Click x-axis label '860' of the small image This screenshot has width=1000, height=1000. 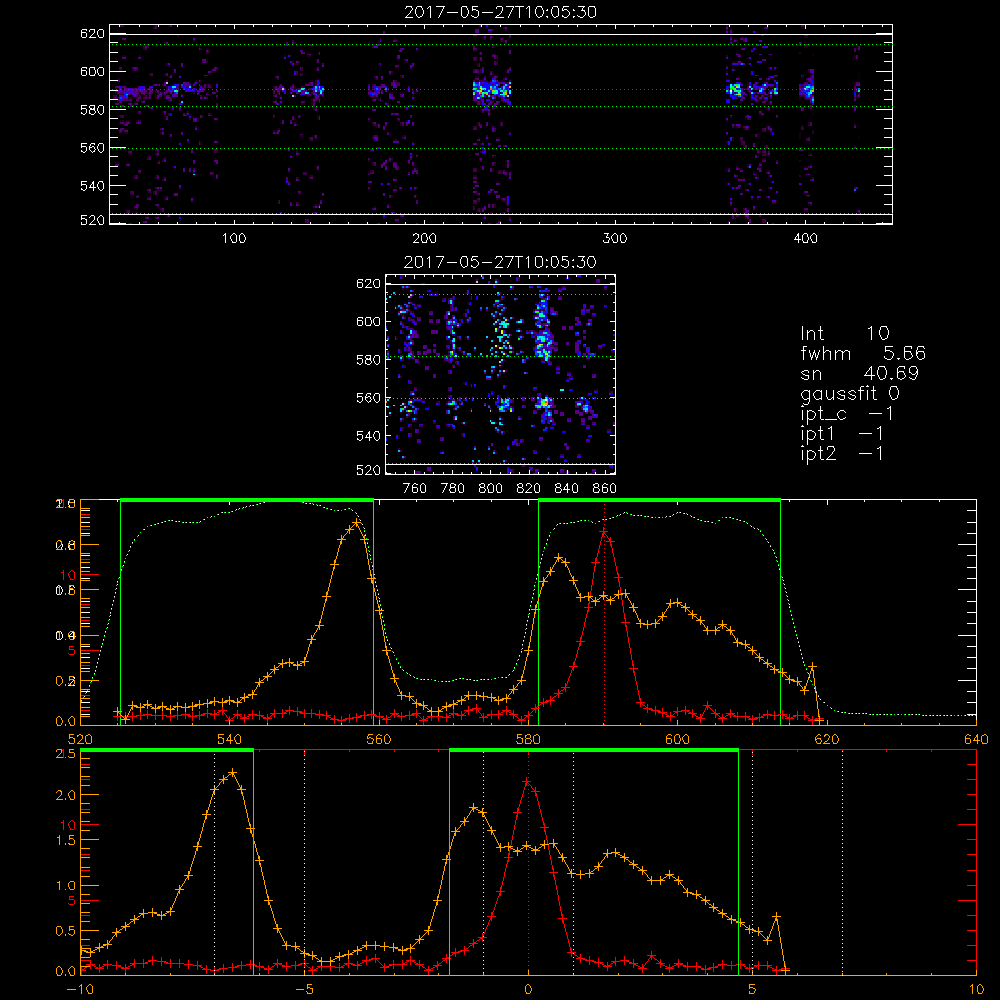coord(605,489)
